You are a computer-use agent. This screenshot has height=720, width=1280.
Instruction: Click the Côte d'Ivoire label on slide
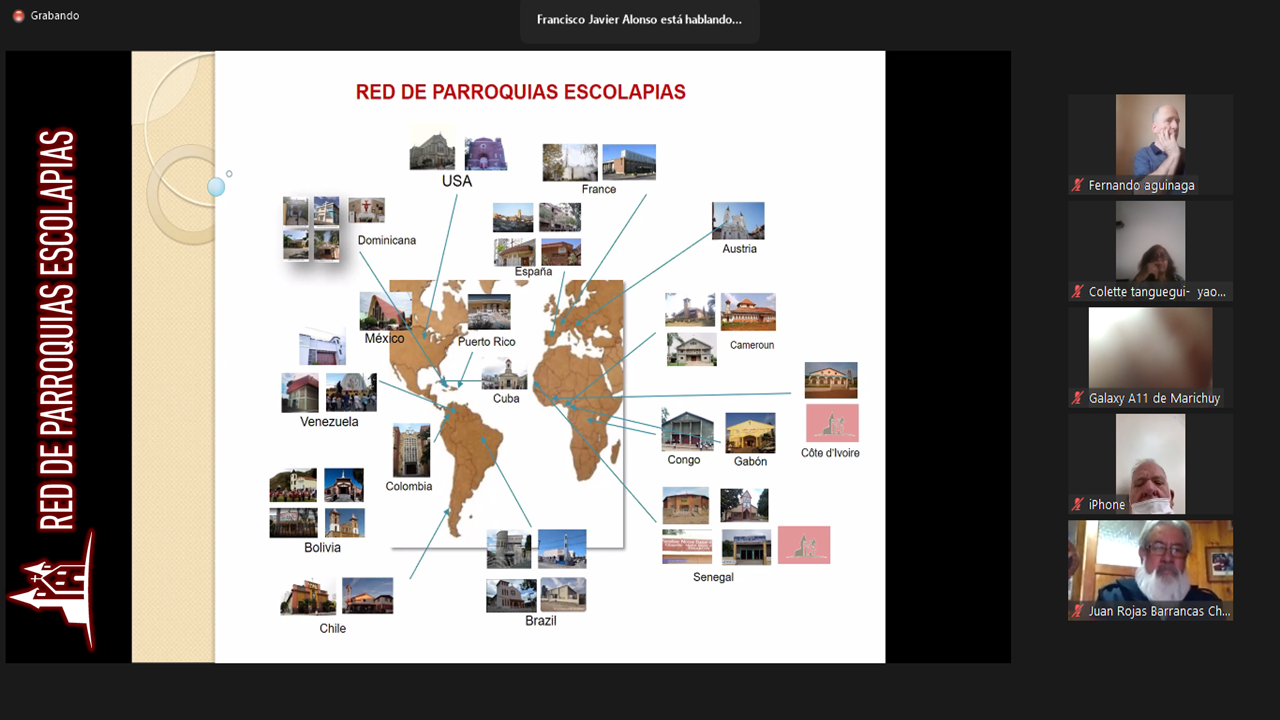tap(830, 453)
